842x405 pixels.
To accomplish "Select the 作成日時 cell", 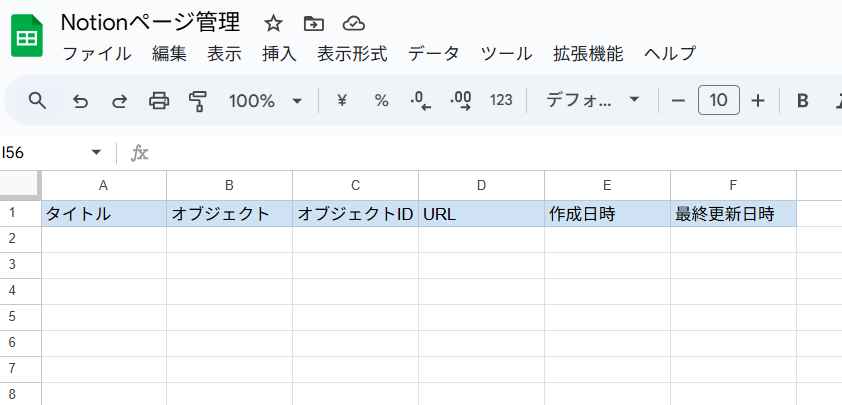I will [x=607, y=214].
